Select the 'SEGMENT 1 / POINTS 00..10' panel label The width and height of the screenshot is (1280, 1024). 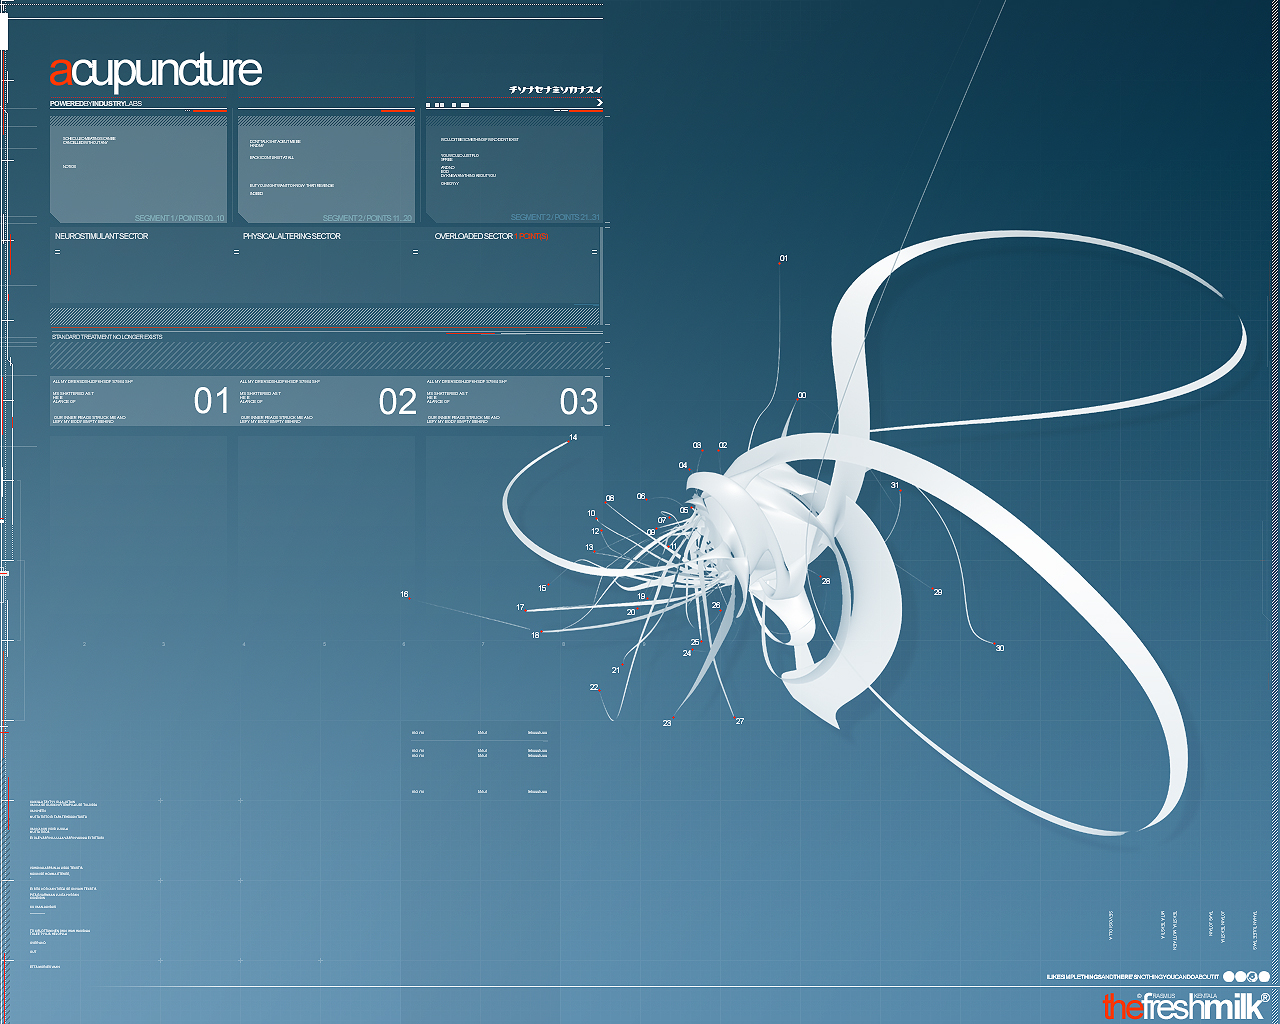click(x=180, y=218)
